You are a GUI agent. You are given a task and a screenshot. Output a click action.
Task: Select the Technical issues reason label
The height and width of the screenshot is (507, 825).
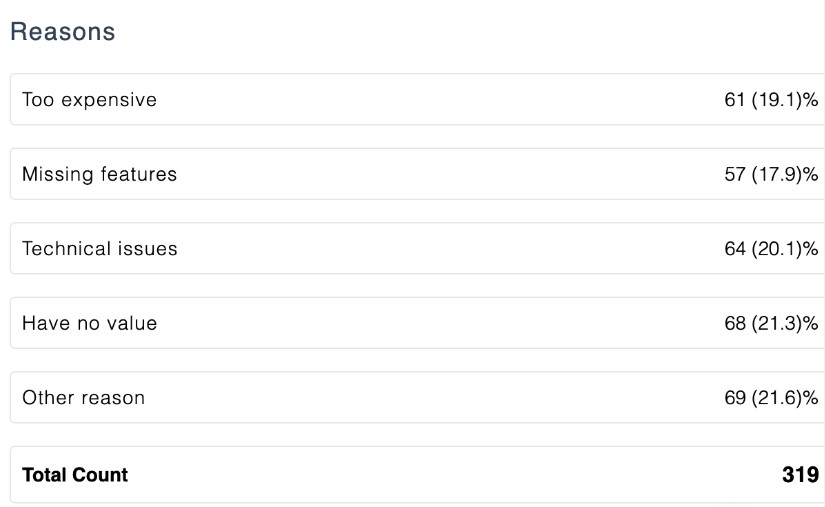point(99,248)
